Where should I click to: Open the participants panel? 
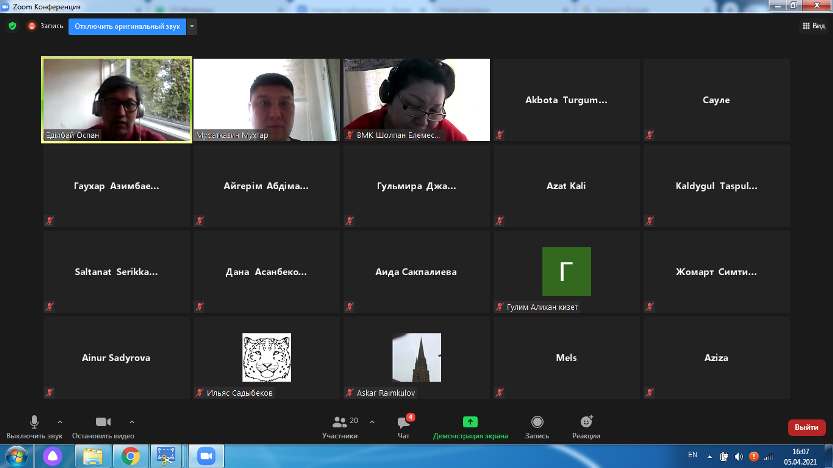click(341, 423)
